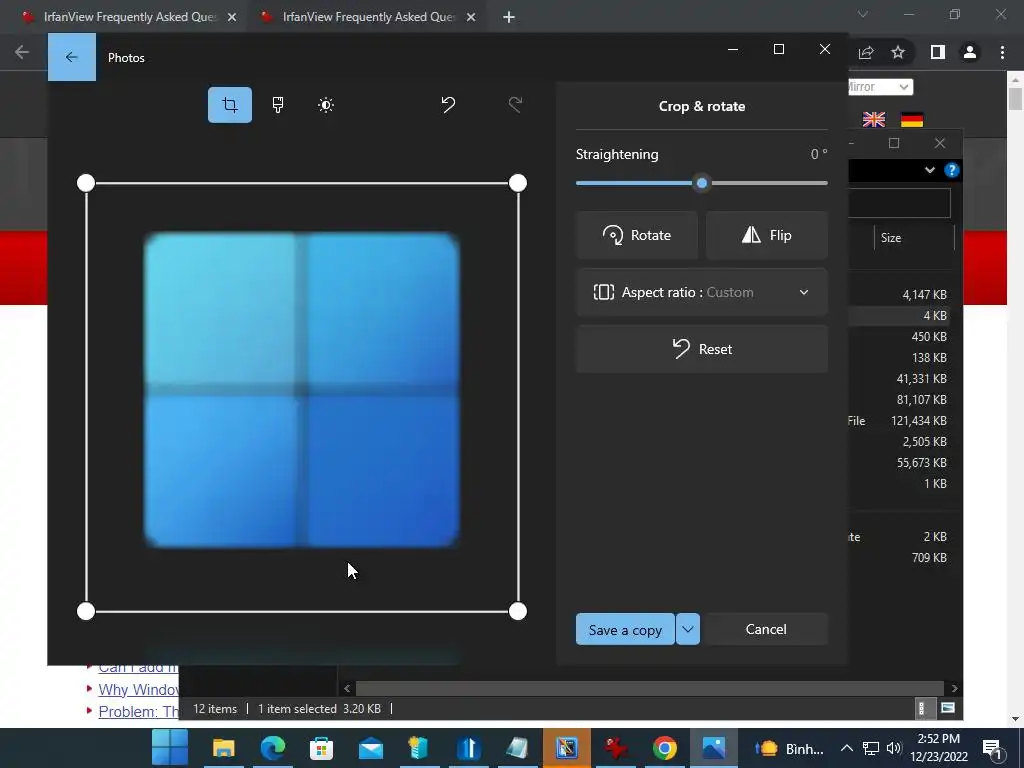Screen dimensions: 1024x768
Task: Switch to Photos app in taskbar
Action: click(713, 748)
